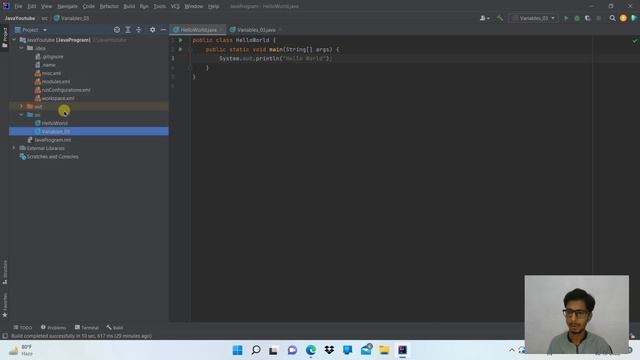This screenshot has width=640, height=360.
Task: Toggle the Project sidebar stripe button
Action: (x=5, y=38)
